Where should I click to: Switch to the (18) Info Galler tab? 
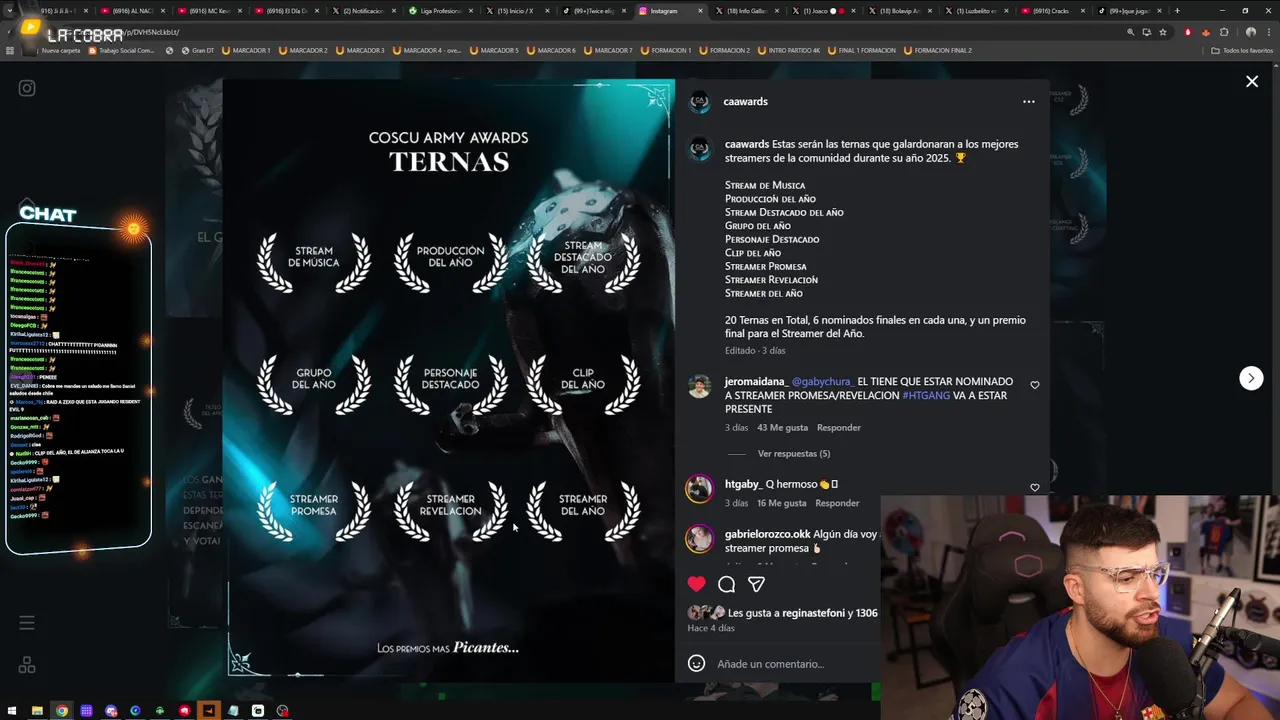745,11
